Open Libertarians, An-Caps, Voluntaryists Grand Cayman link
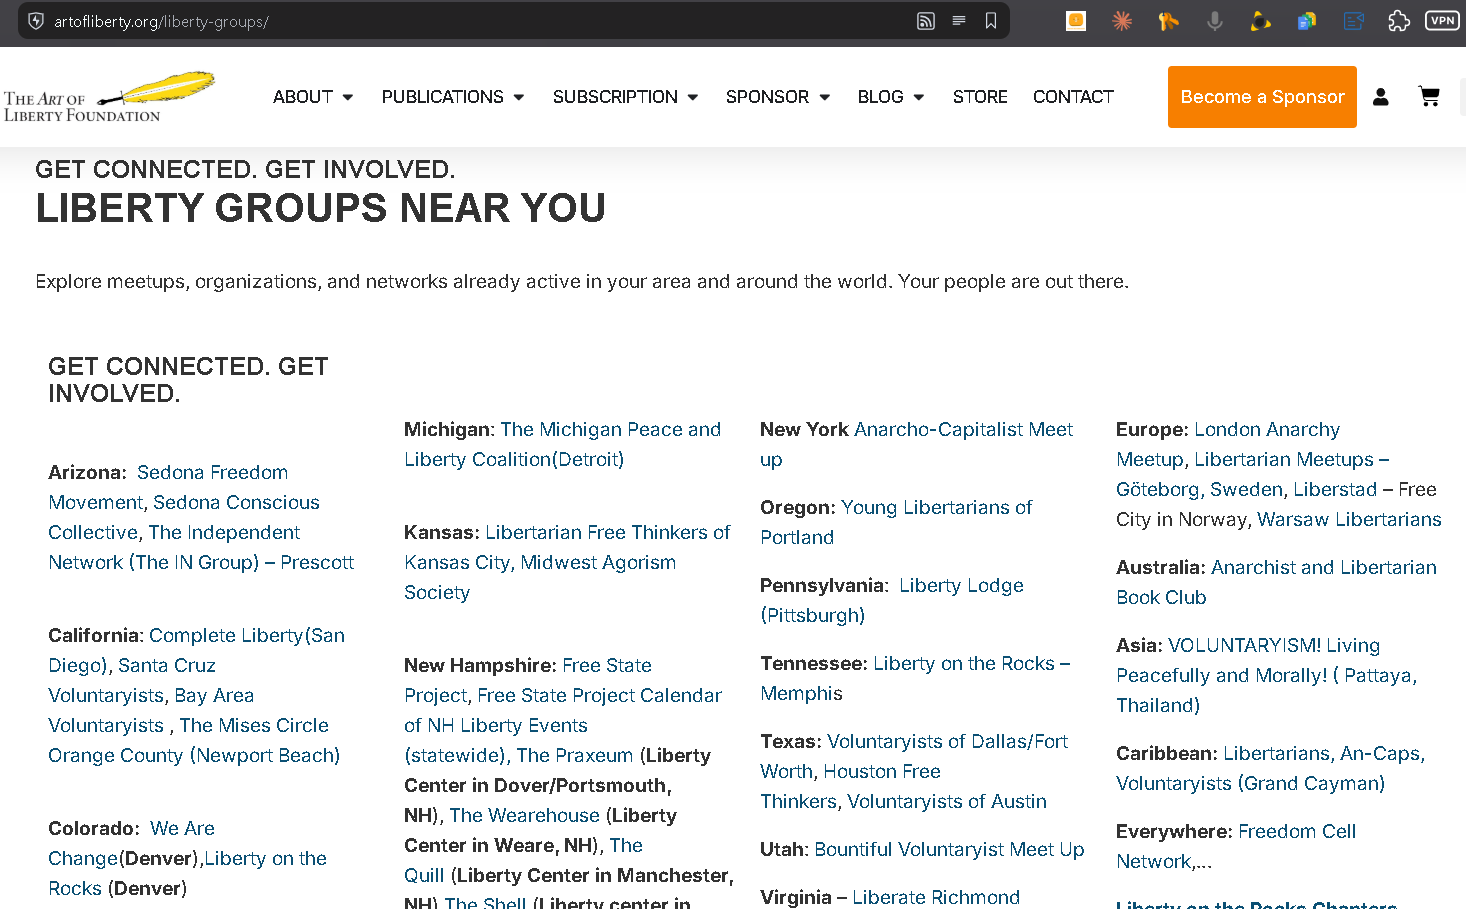Viewport: 1466px width, 909px height. pos(1270,768)
